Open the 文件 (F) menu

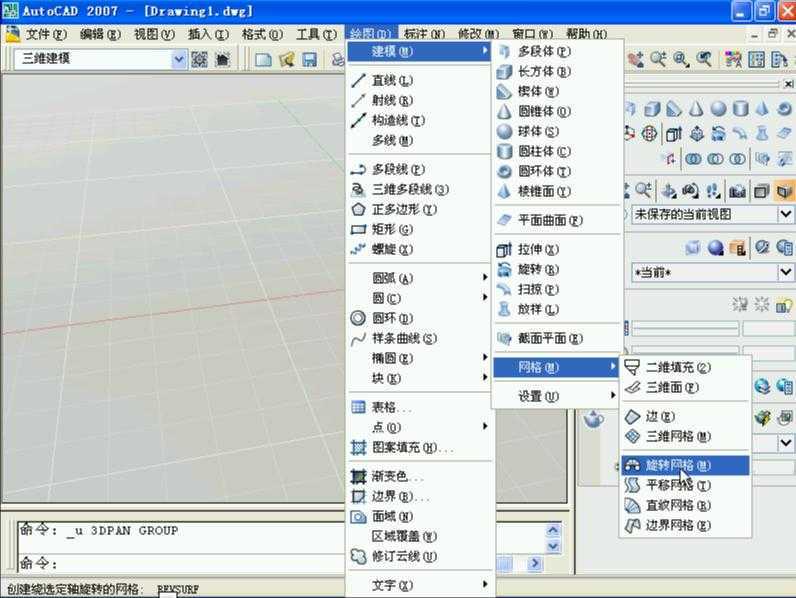coord(46,34)
